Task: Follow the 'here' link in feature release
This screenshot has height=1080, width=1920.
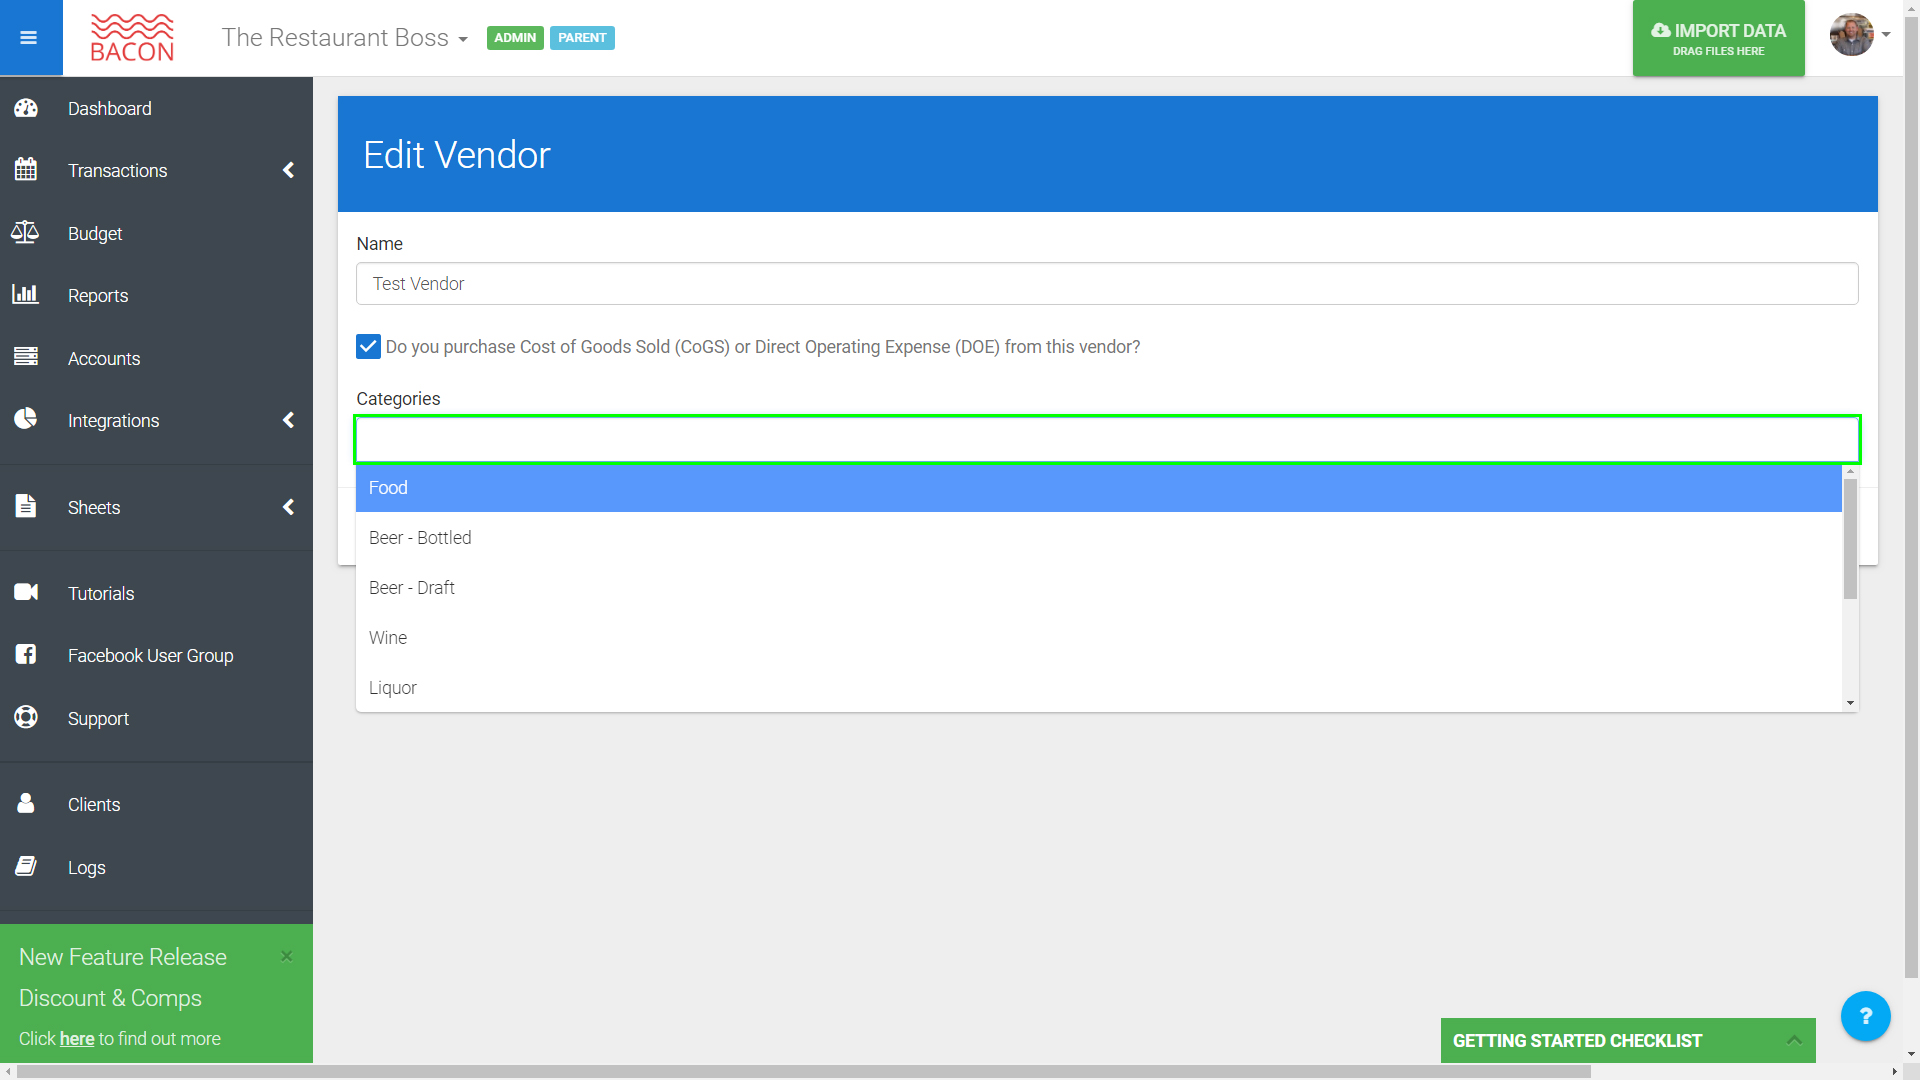Action: point(77,1039)
